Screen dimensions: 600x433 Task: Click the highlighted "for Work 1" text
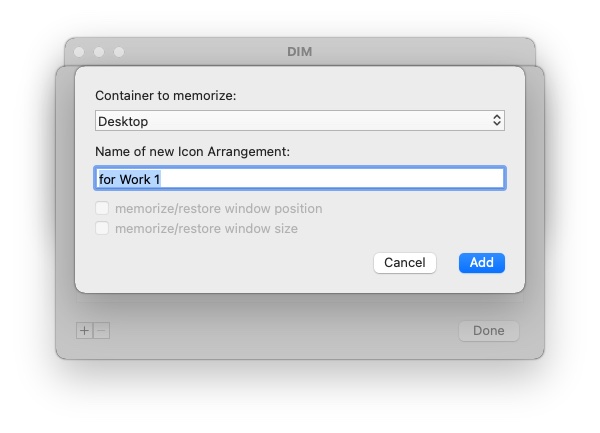(129, 179)
